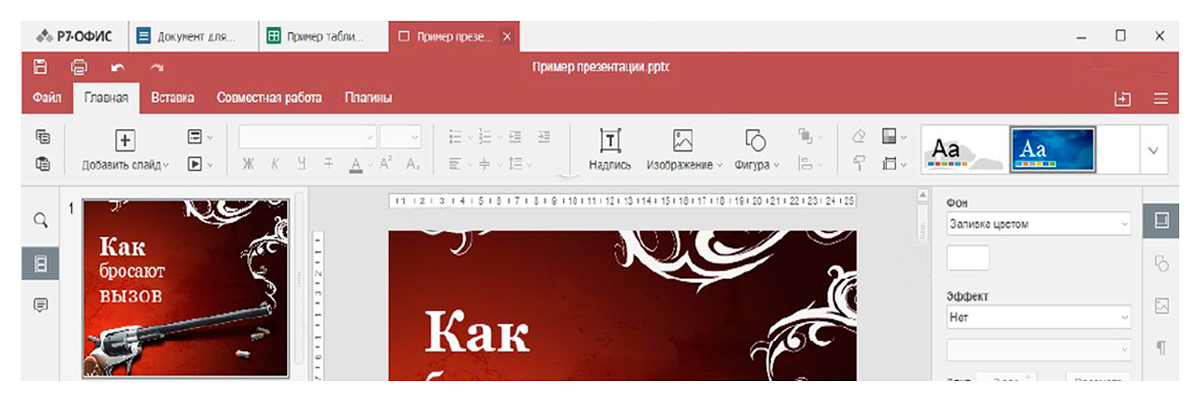Select the blue theme thumbnail
This screenshot has width=1200, height=398.
(1052, 150)
